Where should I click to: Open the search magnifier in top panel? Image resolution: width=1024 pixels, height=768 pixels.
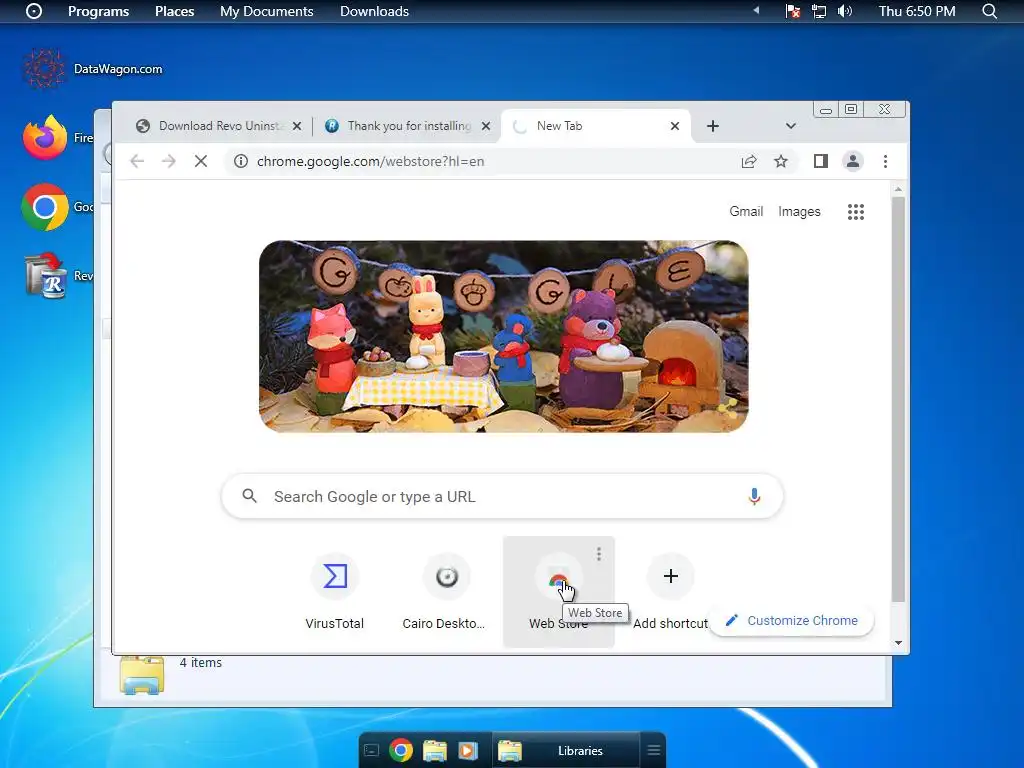pyautogui.click(x=989, y=11)
